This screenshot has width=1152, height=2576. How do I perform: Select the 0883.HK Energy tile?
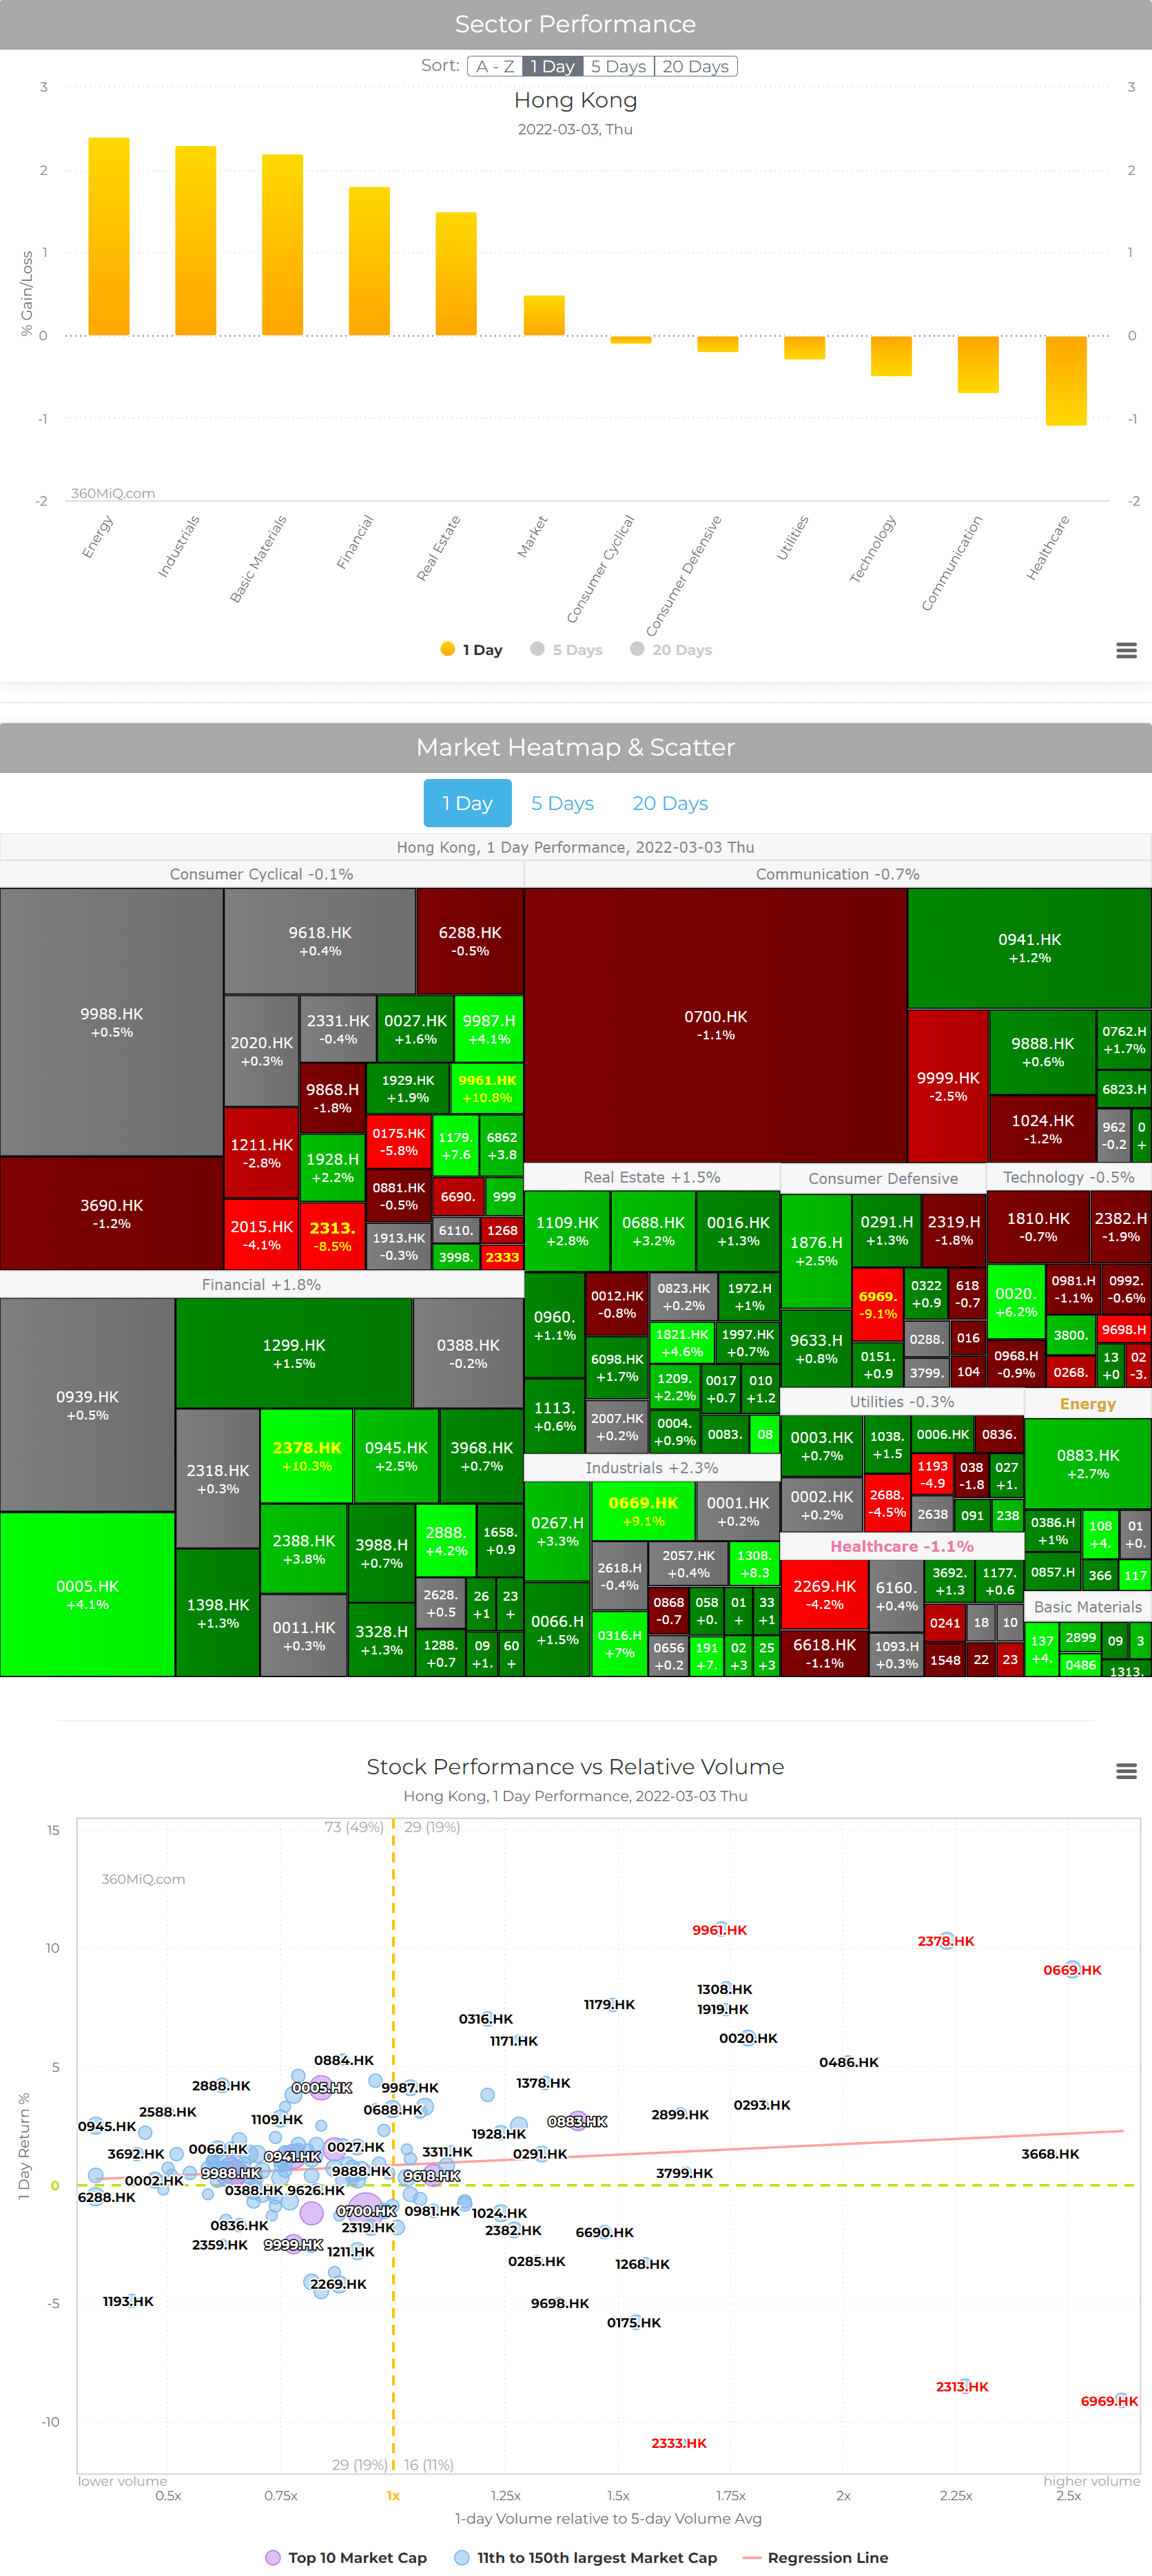(1088, 1463)
